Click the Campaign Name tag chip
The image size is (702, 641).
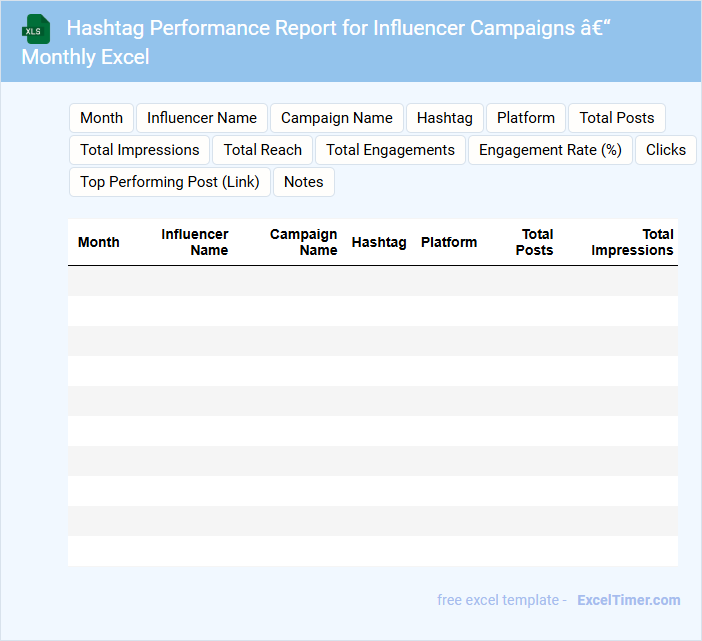[x=337, y=118]
